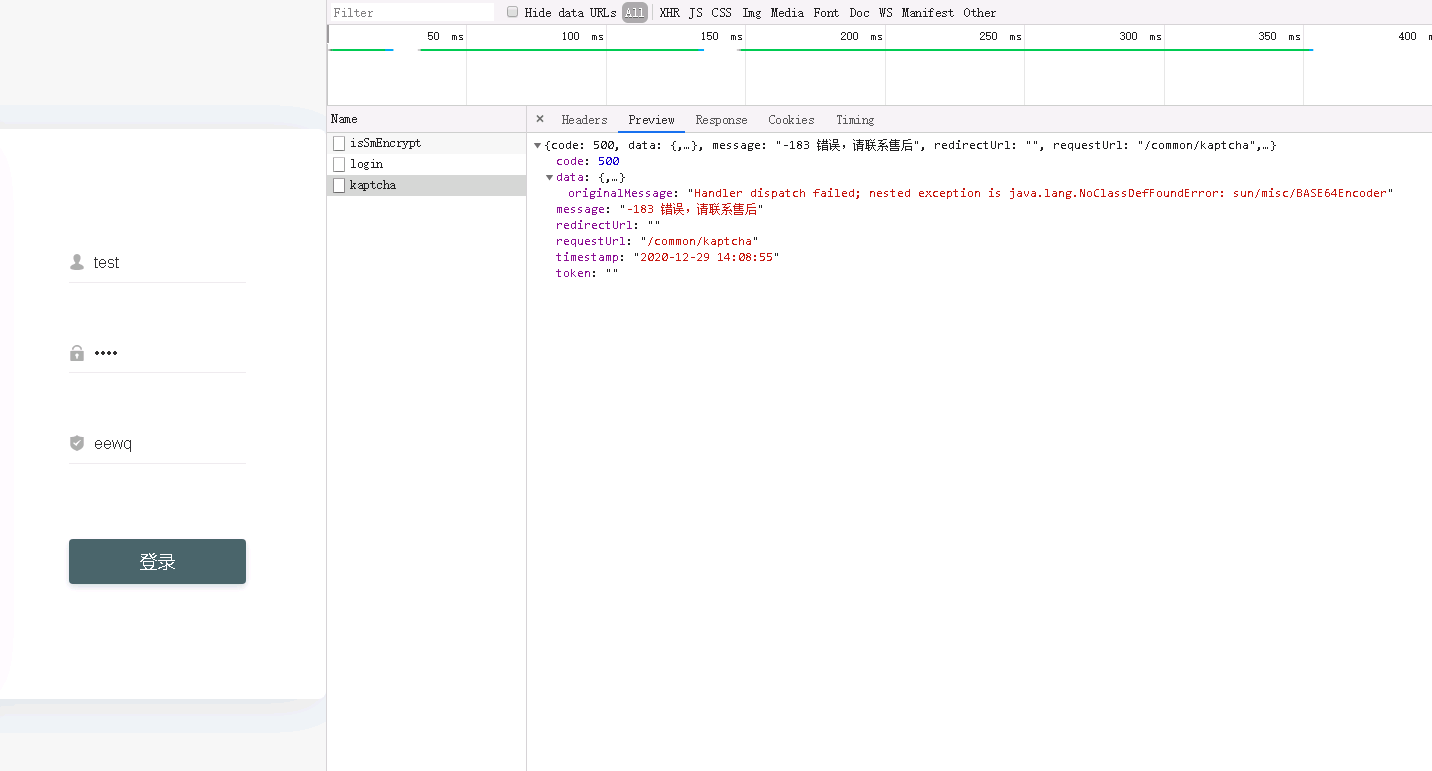Image resolution: width=1432 pixels, height=771 pixels.
Task: Click the file icon next to isSmEncrypt
Action: [x=339, y=143]
